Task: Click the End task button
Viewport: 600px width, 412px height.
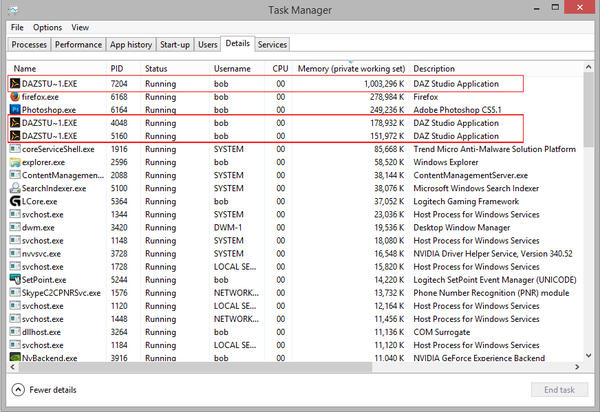Action: coord(559,390)
